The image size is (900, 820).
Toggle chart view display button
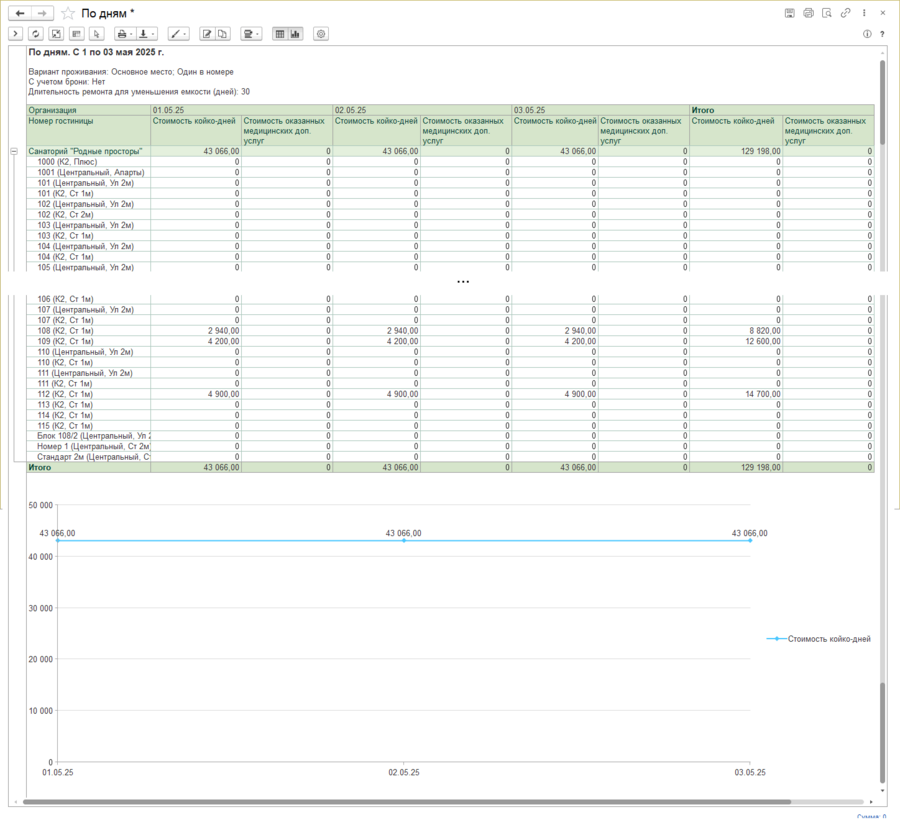[x=296, y=34]
